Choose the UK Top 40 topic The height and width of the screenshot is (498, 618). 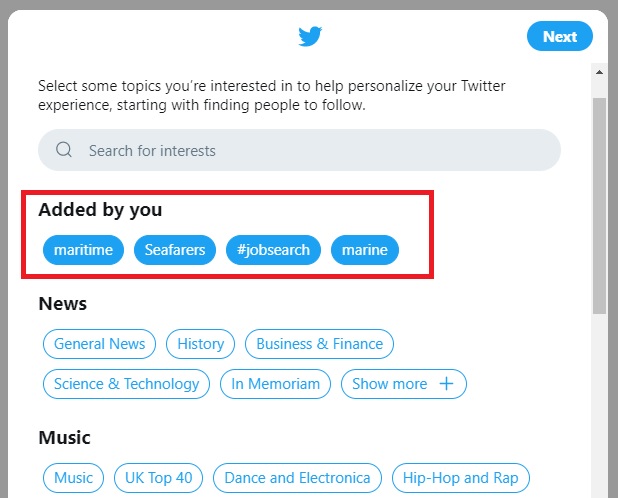pos(159,478)
